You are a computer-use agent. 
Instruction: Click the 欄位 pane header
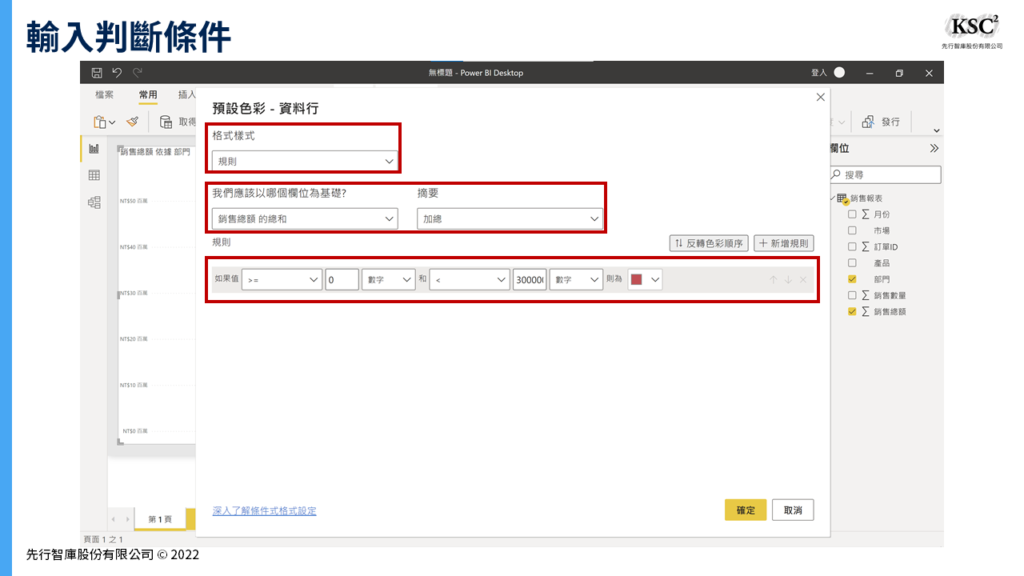coord(840,148)
